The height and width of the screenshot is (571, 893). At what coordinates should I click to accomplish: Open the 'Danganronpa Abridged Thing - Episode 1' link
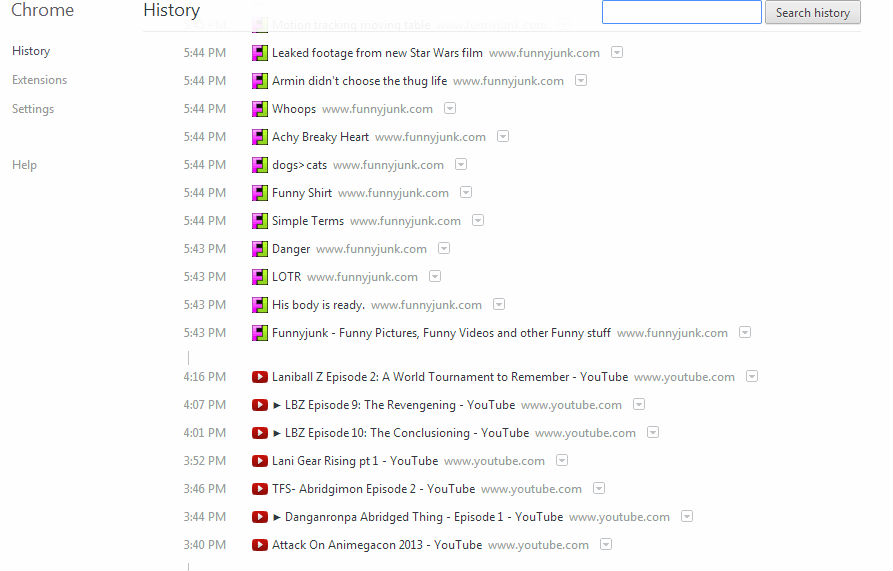point(418,517)
